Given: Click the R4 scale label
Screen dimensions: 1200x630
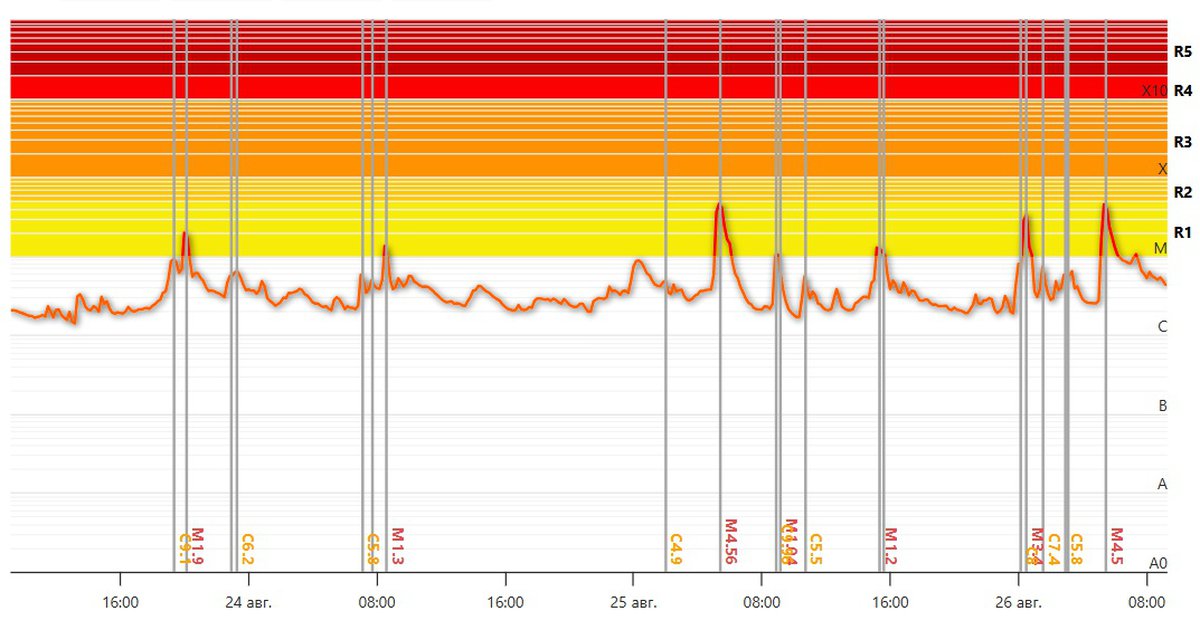Looking at the screenshot, I should click(1183, 91).
